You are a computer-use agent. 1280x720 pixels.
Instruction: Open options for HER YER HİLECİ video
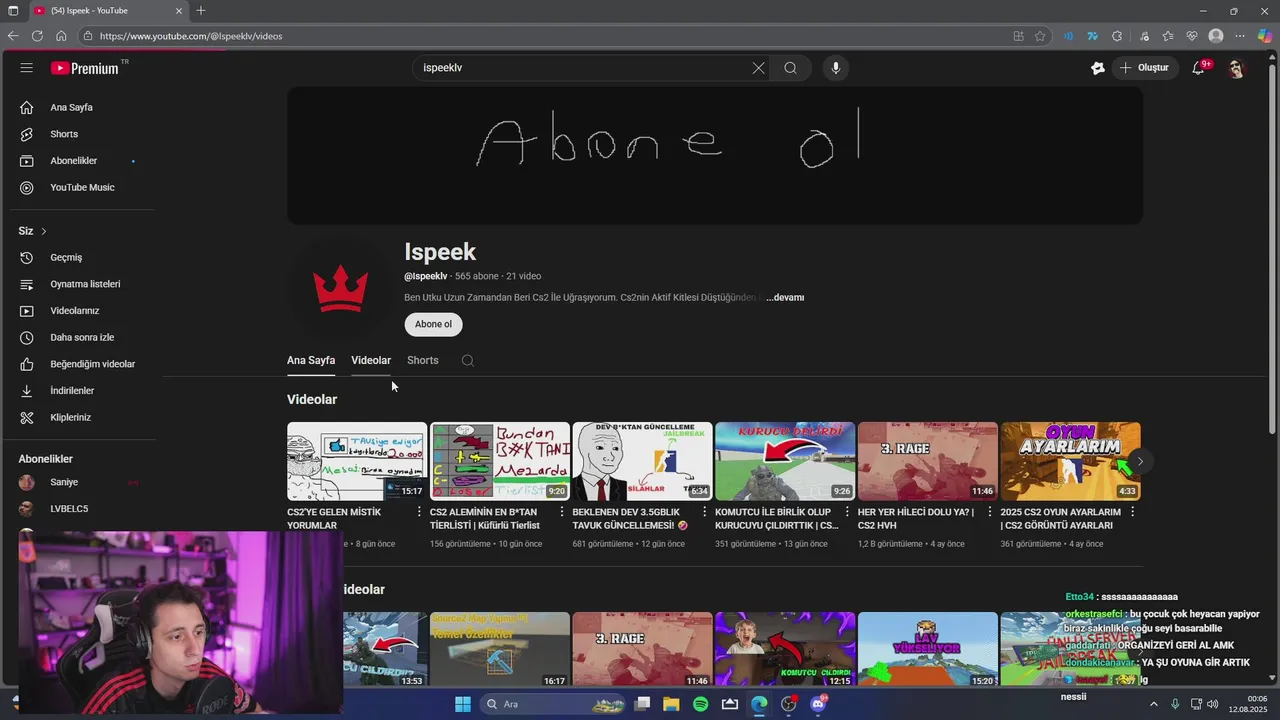click(989, 512)
